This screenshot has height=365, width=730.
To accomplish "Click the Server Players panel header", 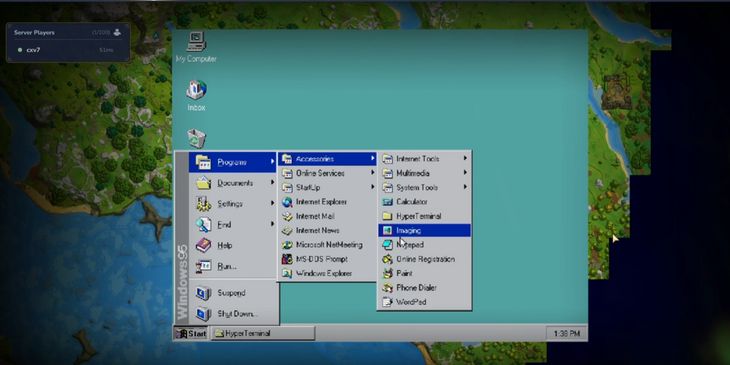I will click(68, 33).
